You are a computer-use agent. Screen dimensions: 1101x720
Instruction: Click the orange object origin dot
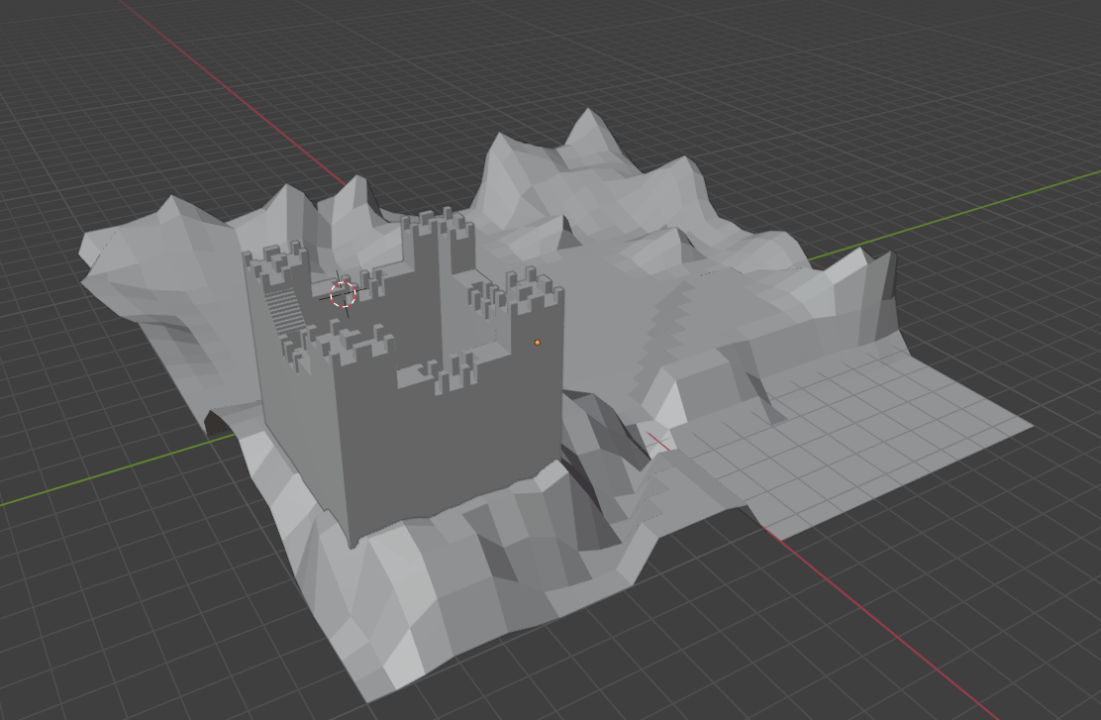click(539, 343)
